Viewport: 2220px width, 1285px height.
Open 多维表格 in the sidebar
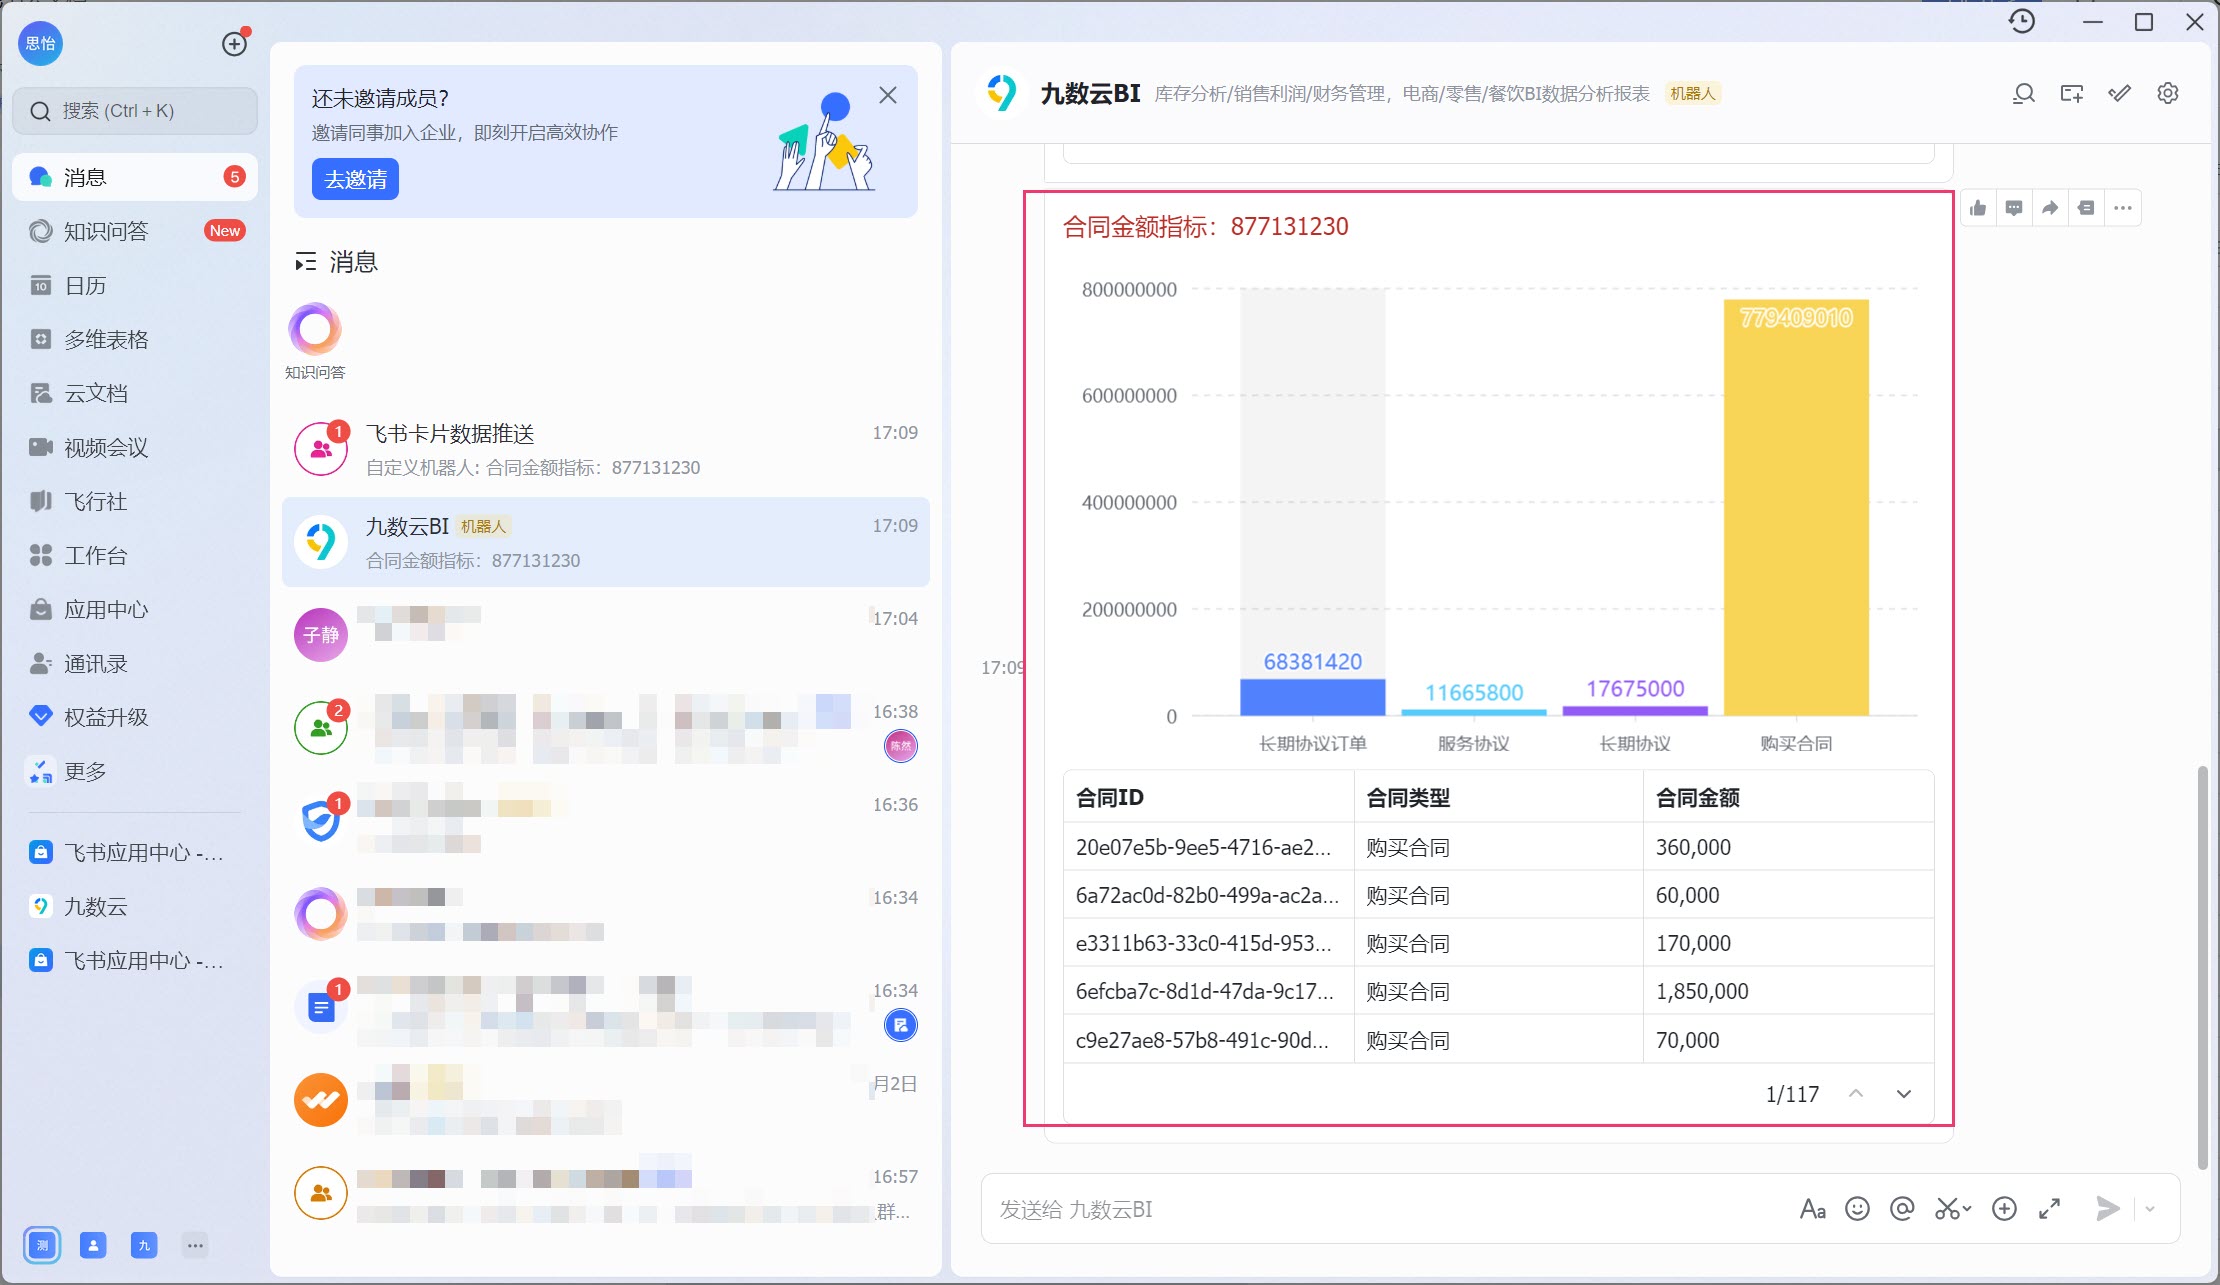135,339
